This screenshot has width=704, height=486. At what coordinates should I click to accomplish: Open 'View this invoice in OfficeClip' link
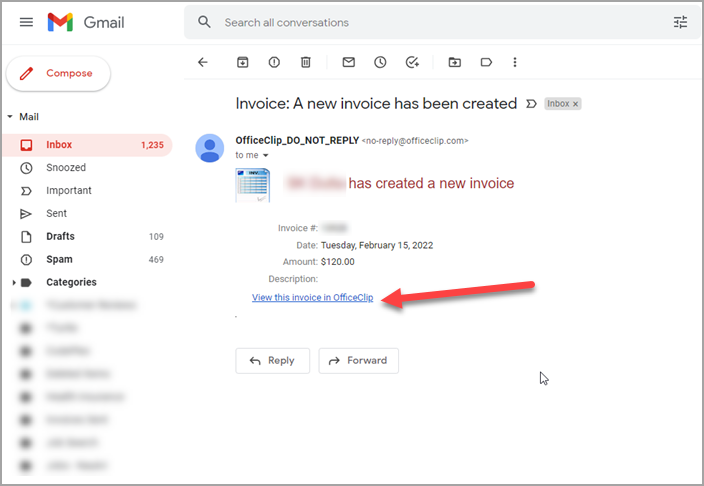[x=312, y=297]
